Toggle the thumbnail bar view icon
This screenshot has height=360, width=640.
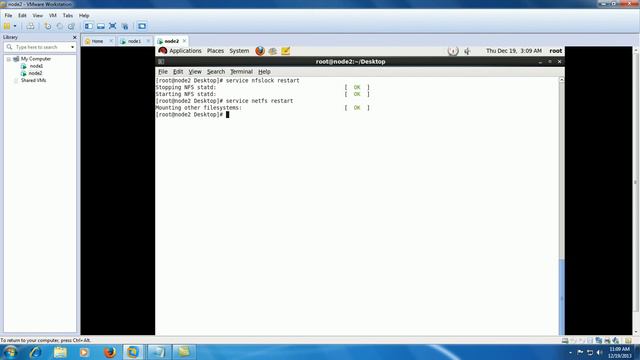coord(100,26)
